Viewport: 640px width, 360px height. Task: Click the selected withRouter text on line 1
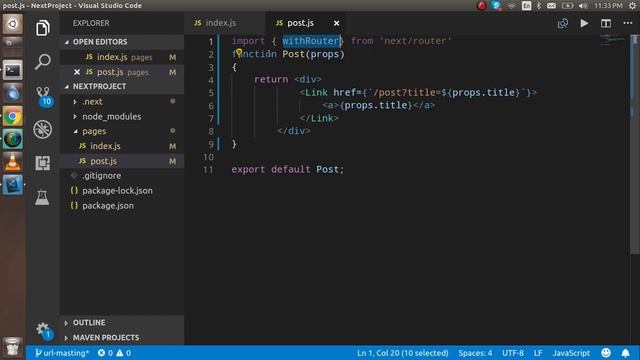pyautogui.click(x=311, y=41)
